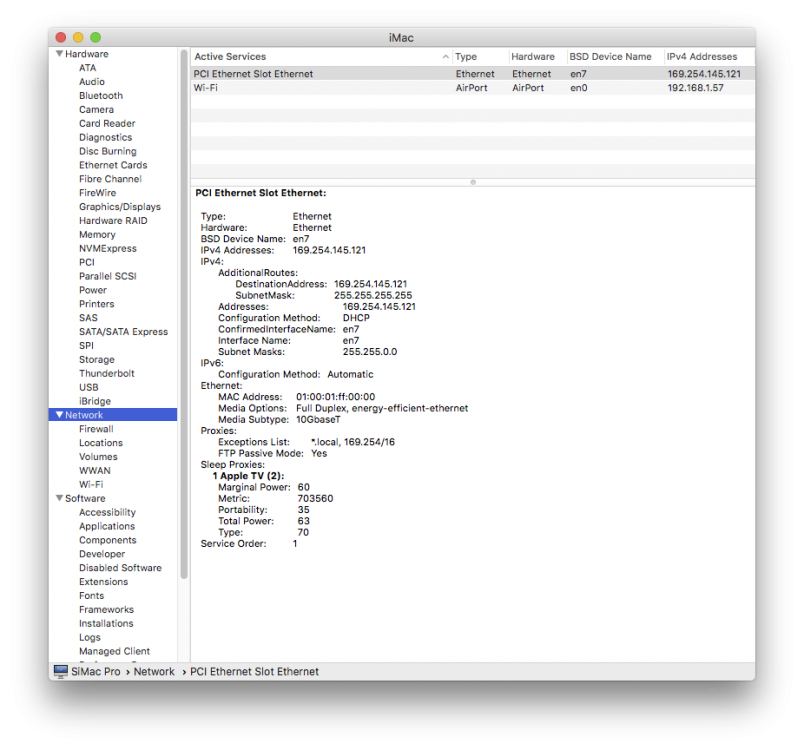Collapse the Hardware section triangle
Image resolution: width=804 pixels, height=750 pixels.
point(59,54)
